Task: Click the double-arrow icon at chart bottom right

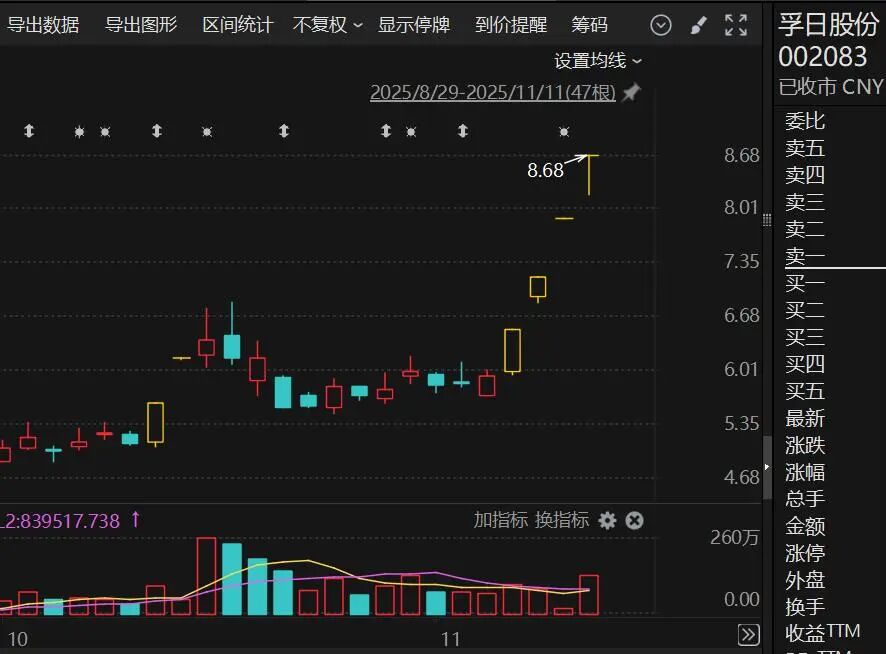Action: click(x=748, y=634)
